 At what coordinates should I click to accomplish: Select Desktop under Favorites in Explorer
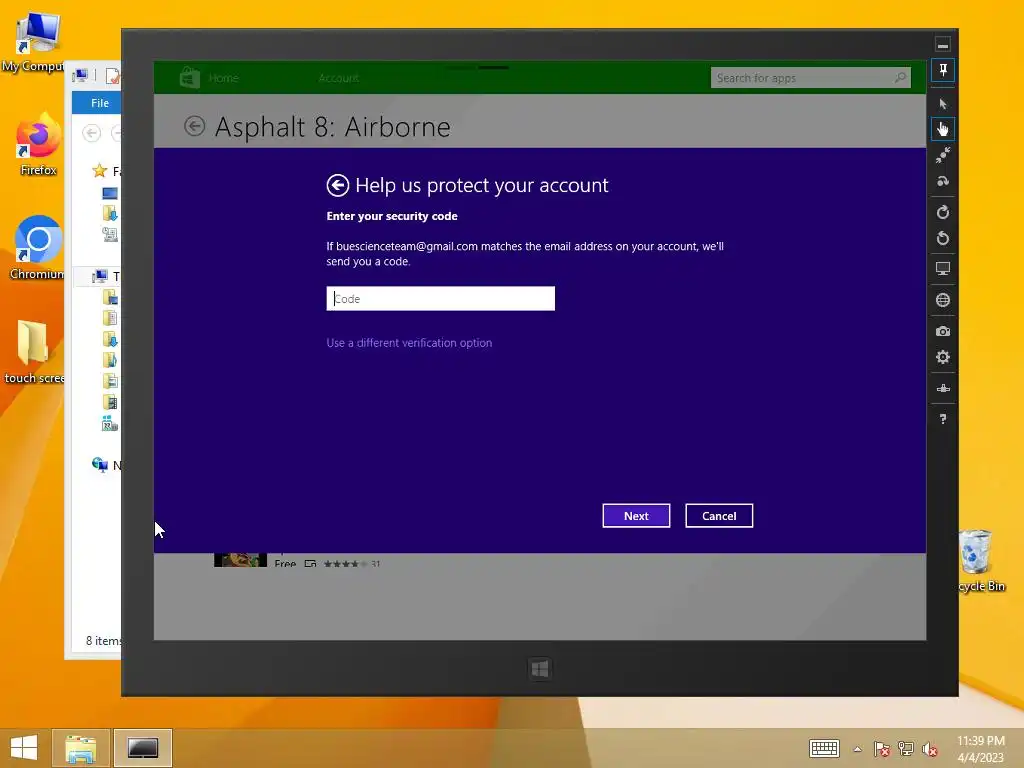point(110,193)
